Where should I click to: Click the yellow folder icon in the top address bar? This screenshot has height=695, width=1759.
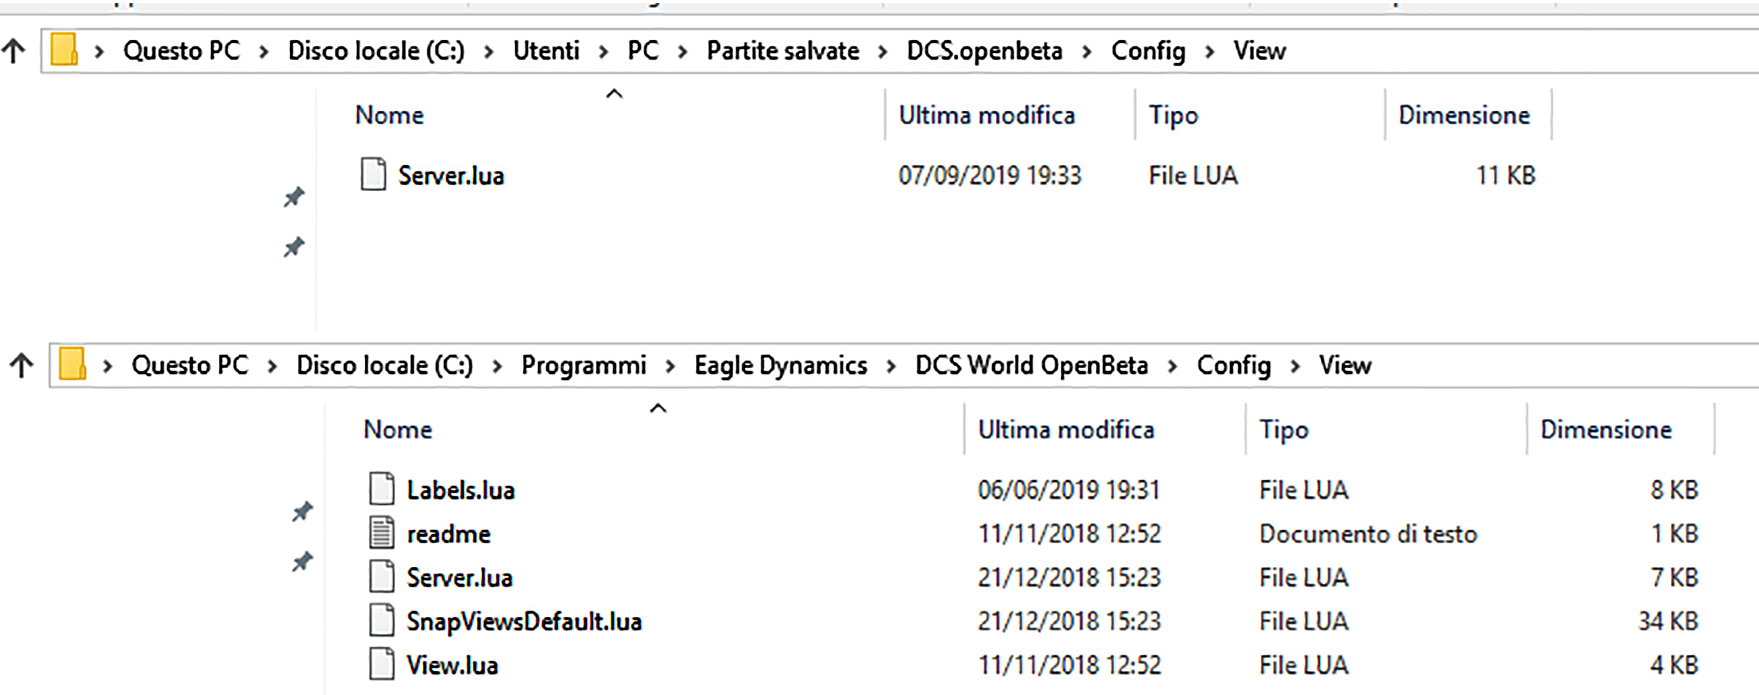64,50
